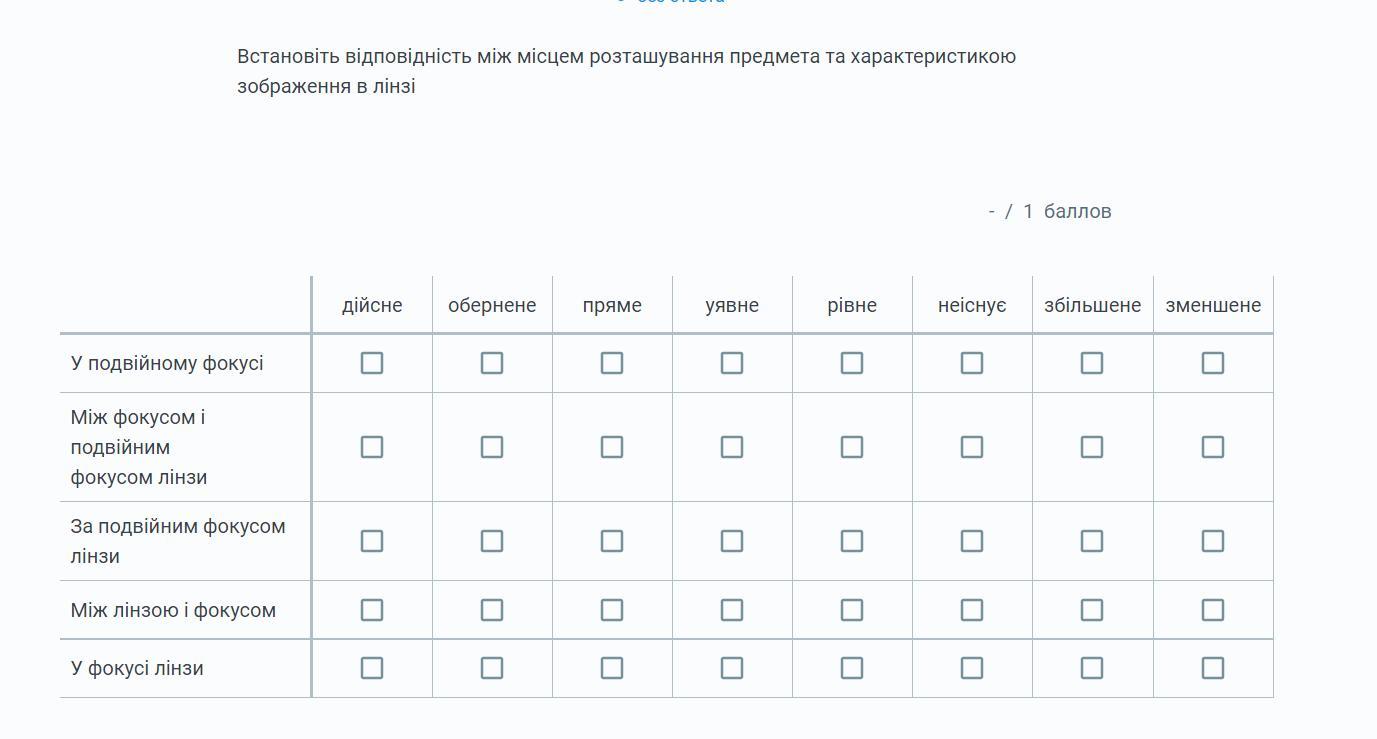This screenshot has width=1377, height=739.
Task: Check 'обернене' for 'У подвійному фокусі'
Action: (x=491, y=363)
